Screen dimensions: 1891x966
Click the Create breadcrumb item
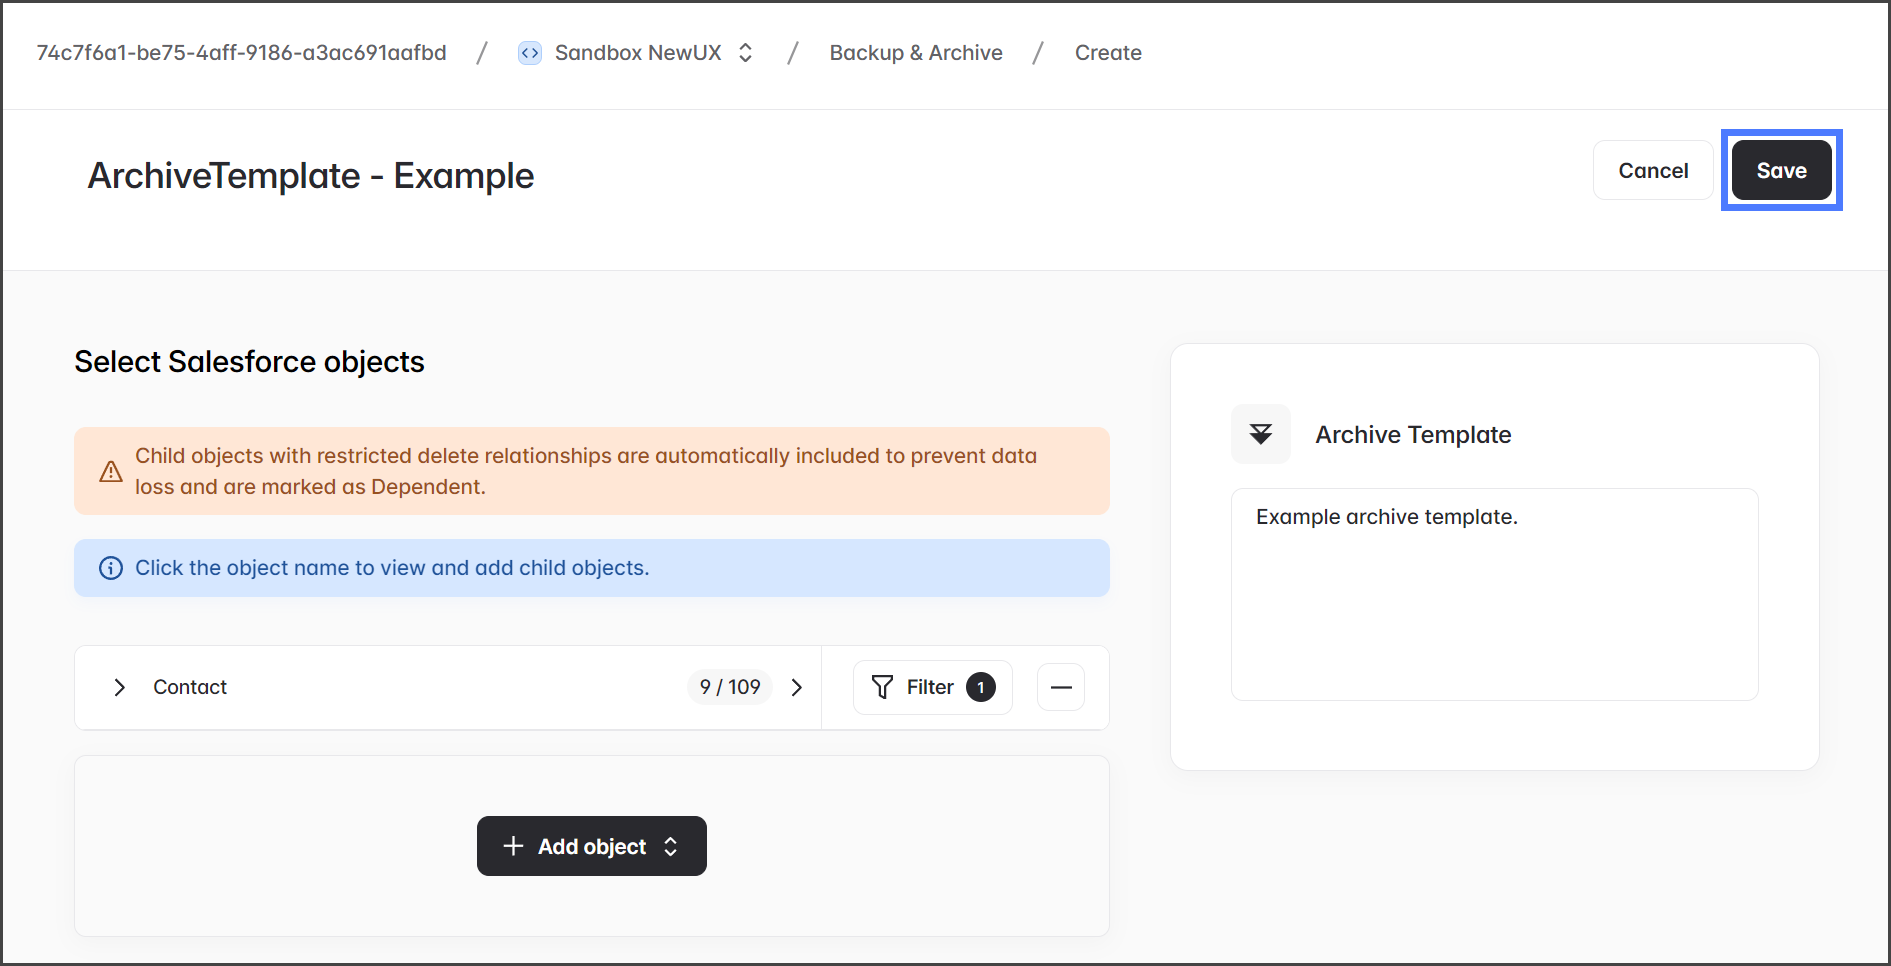pos(1107,53)
